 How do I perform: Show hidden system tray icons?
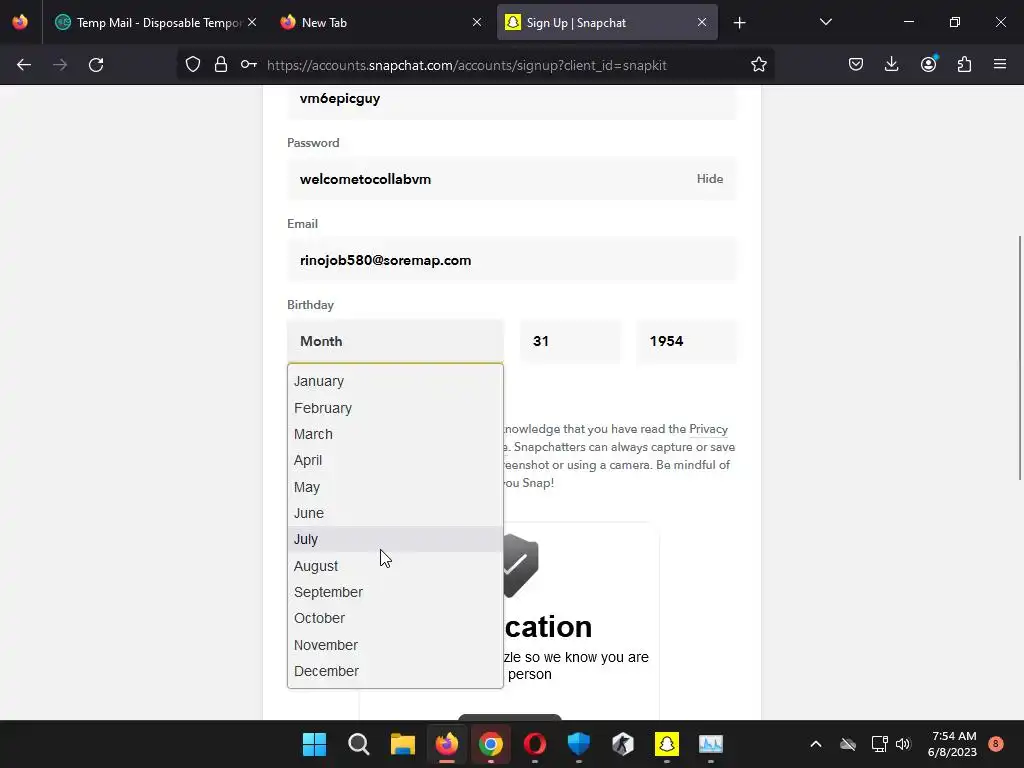816,744
